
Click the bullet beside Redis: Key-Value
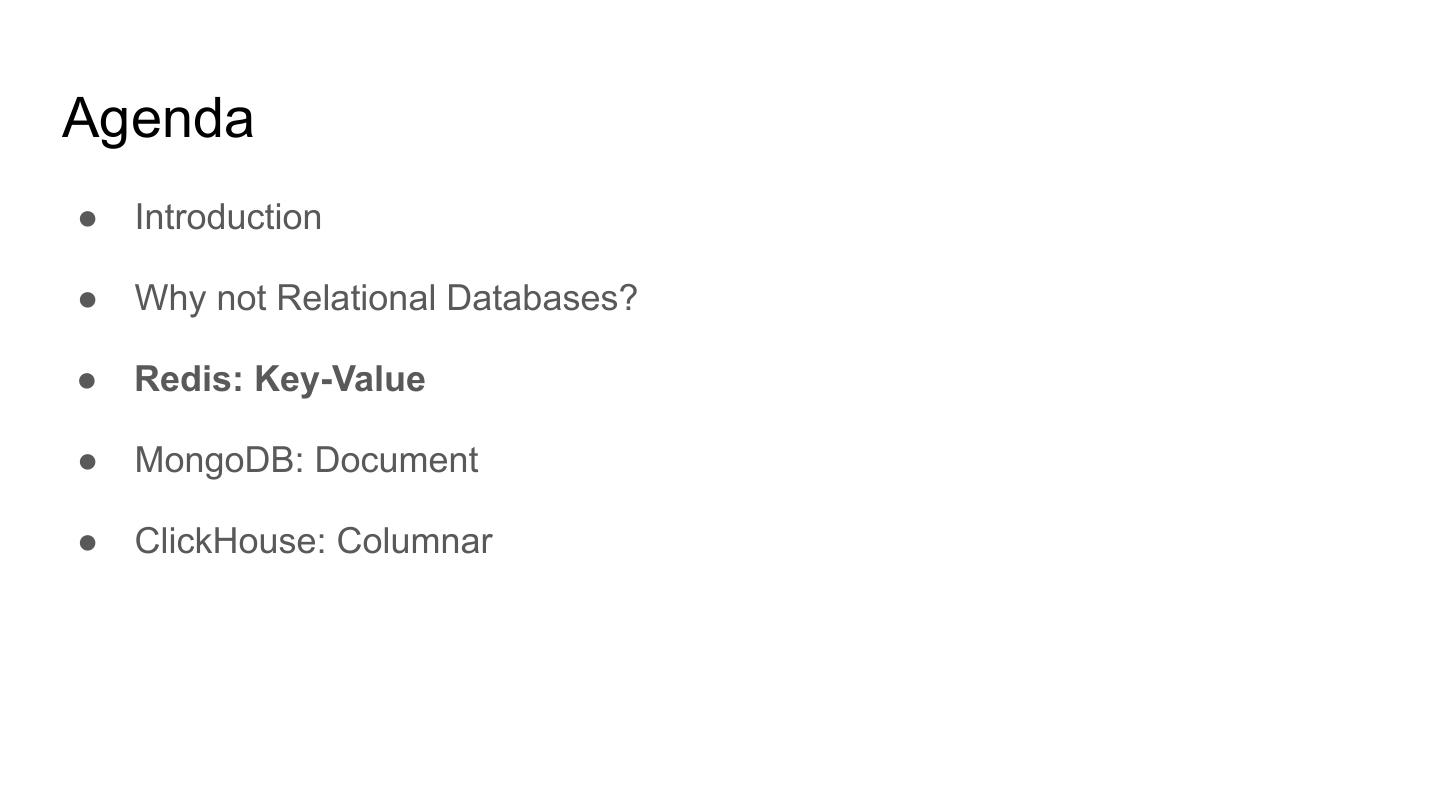pyautogui.click(x=88, y=380)
